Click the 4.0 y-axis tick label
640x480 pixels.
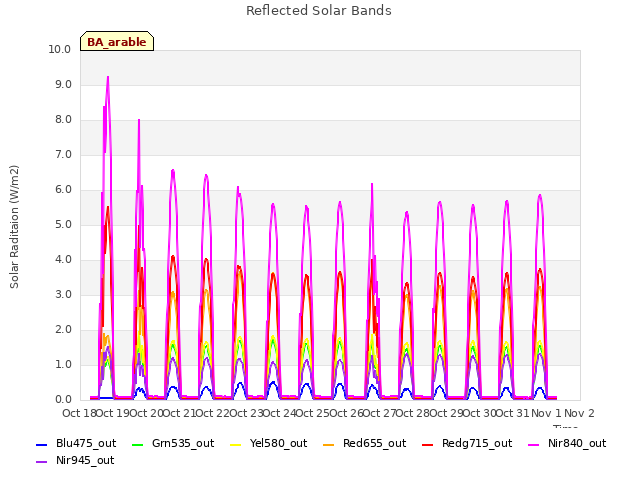coord(63,260)
